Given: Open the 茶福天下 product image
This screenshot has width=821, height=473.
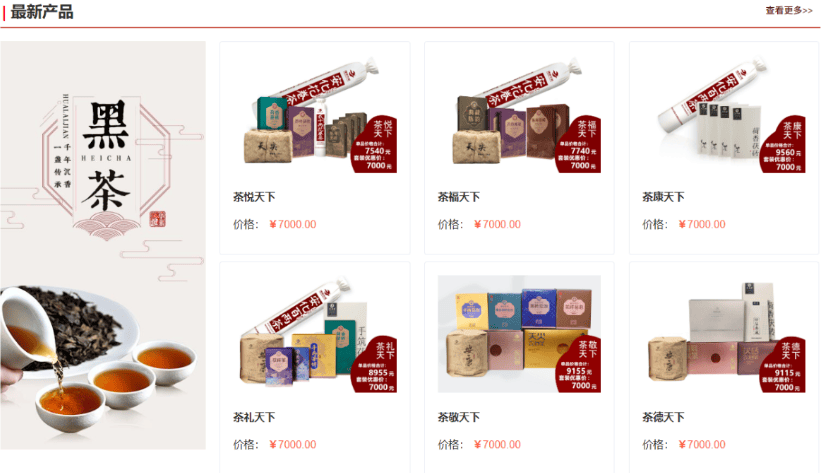Looking at the screenshot, I should click(519, 114).
